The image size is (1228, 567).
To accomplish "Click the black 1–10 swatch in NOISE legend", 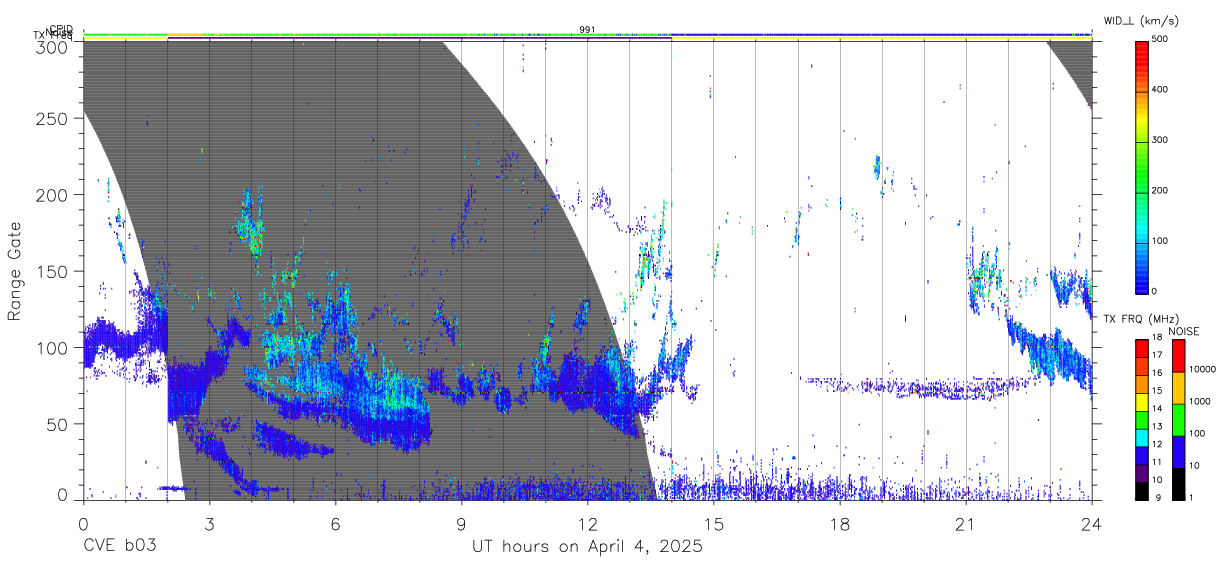I will (x=1178, y=484).
